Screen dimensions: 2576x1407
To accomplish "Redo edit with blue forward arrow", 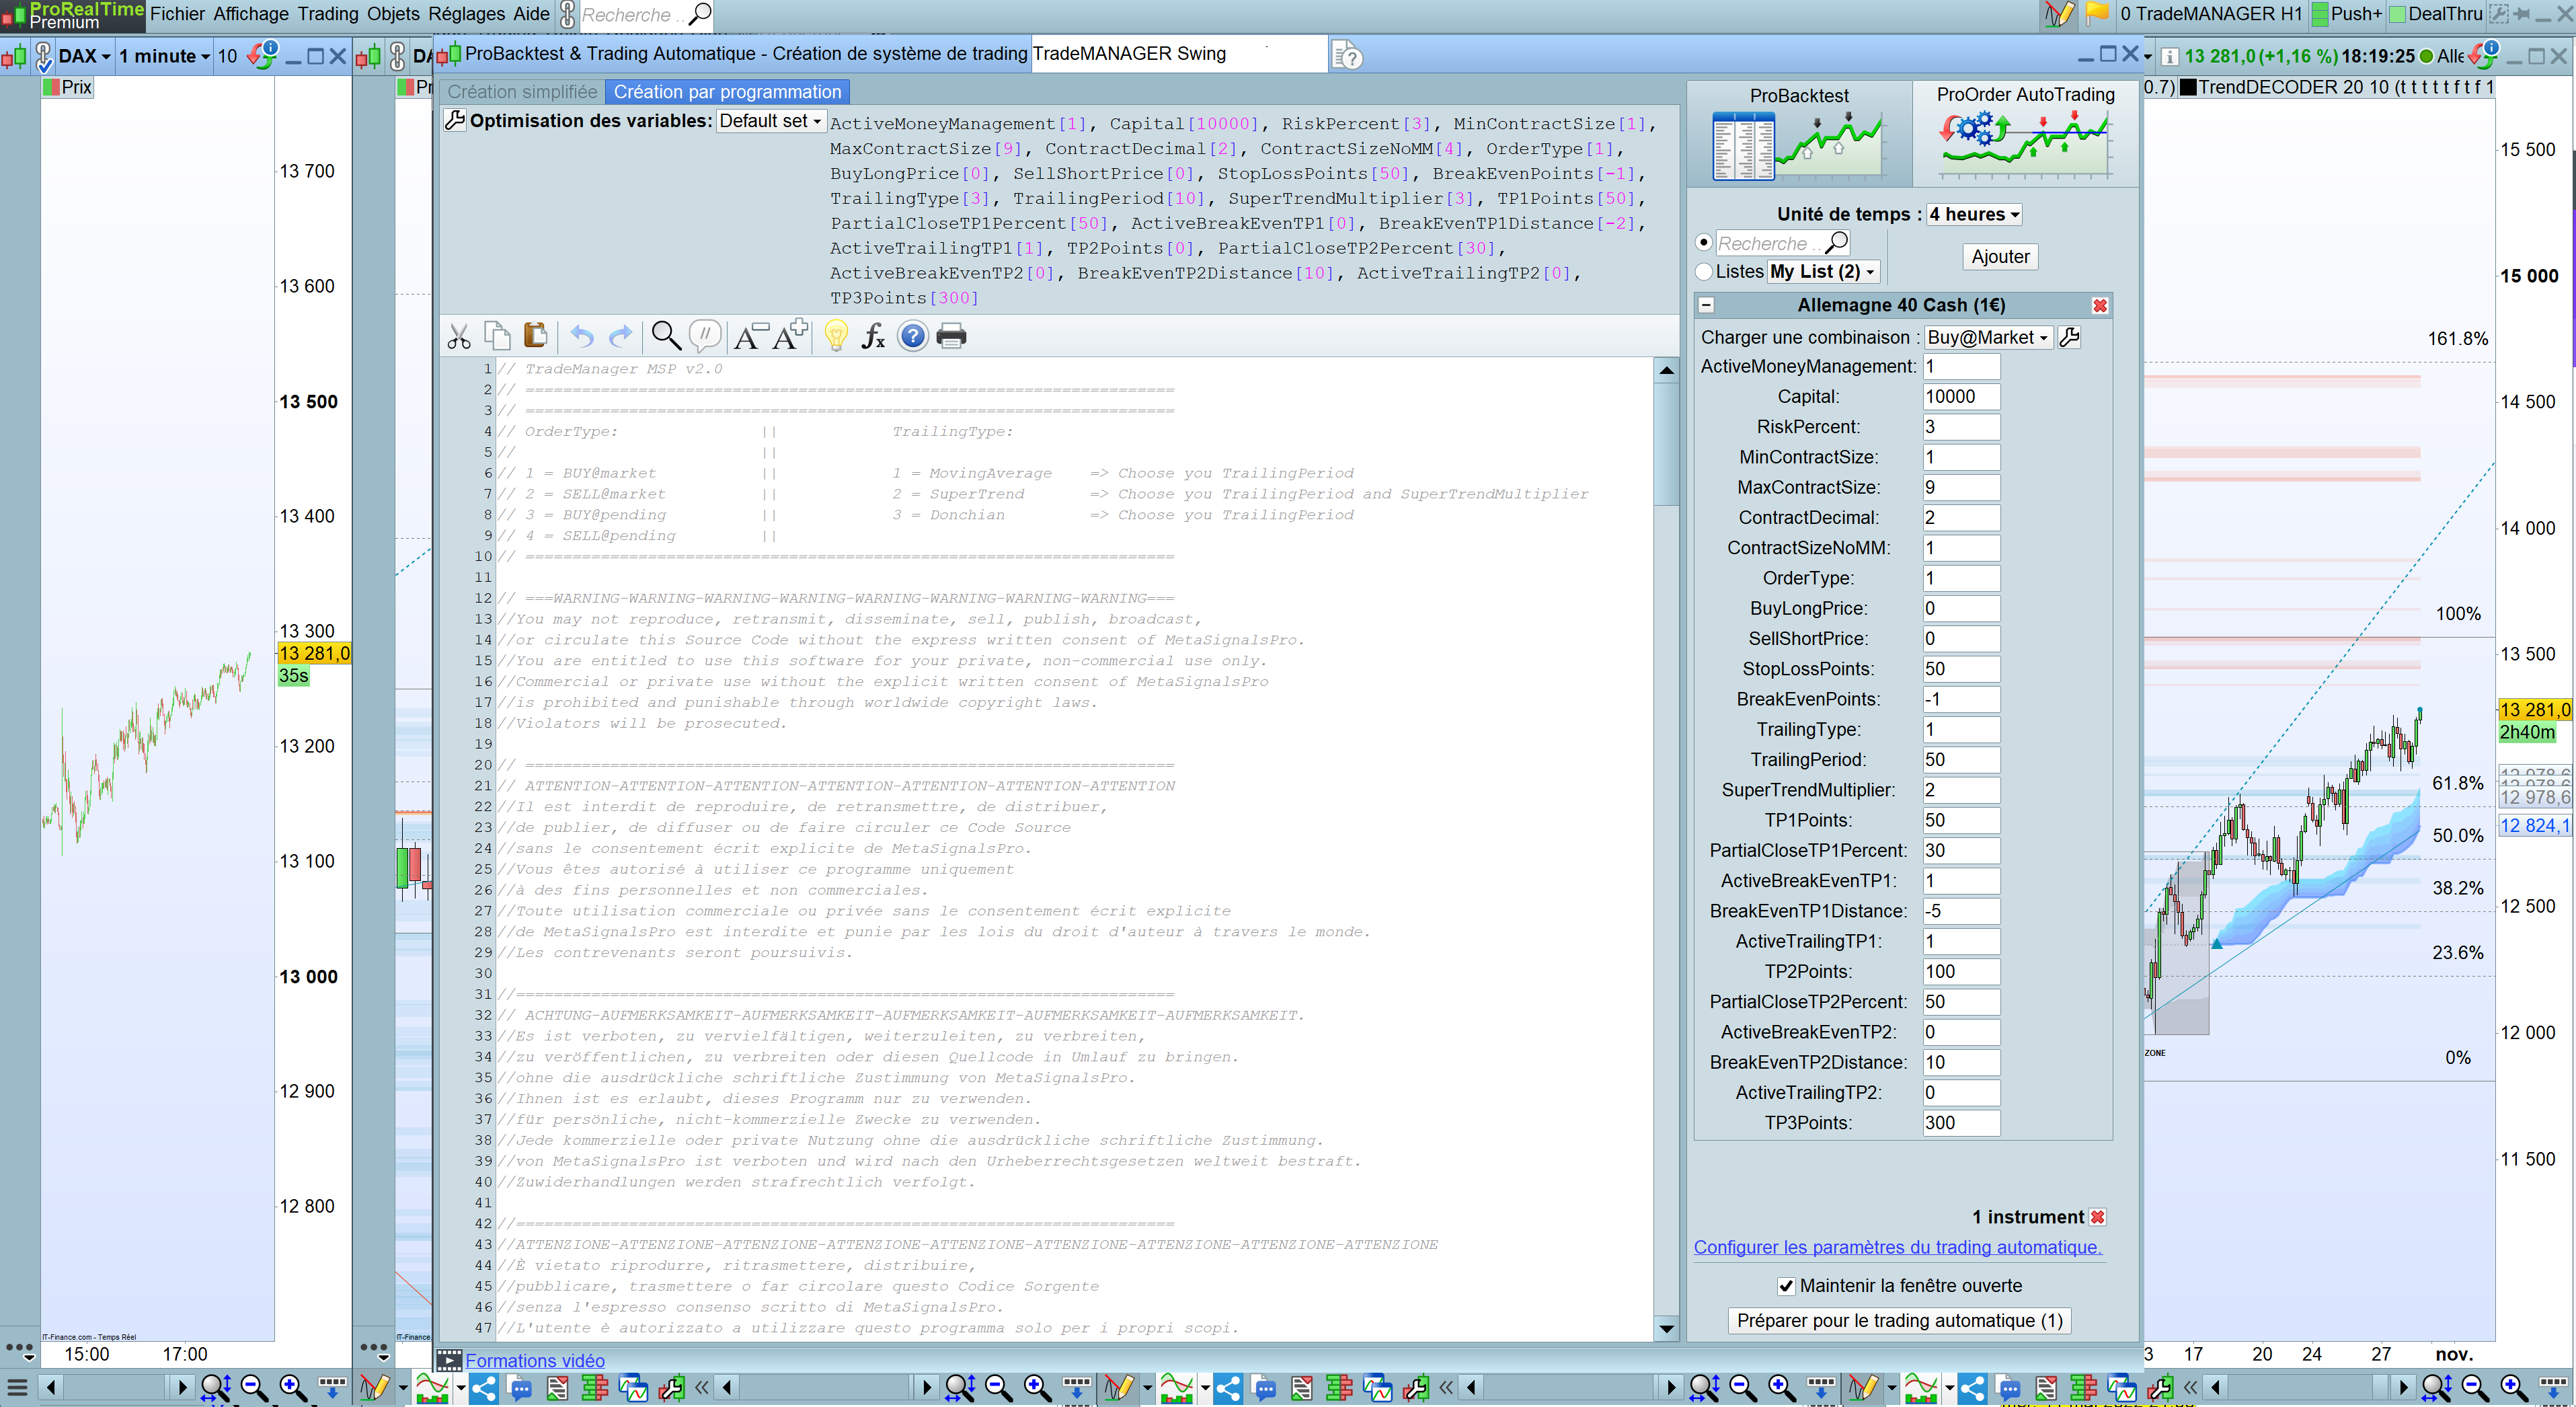I will pyautogui.click(x=621, y=337).
